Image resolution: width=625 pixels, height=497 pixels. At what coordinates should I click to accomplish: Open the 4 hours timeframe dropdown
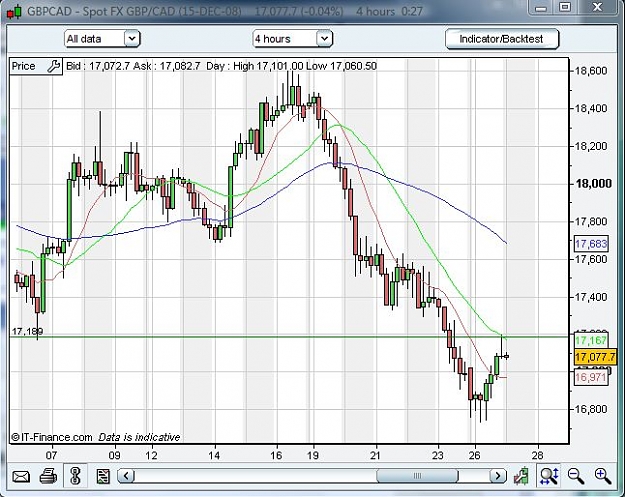[292, 39]
